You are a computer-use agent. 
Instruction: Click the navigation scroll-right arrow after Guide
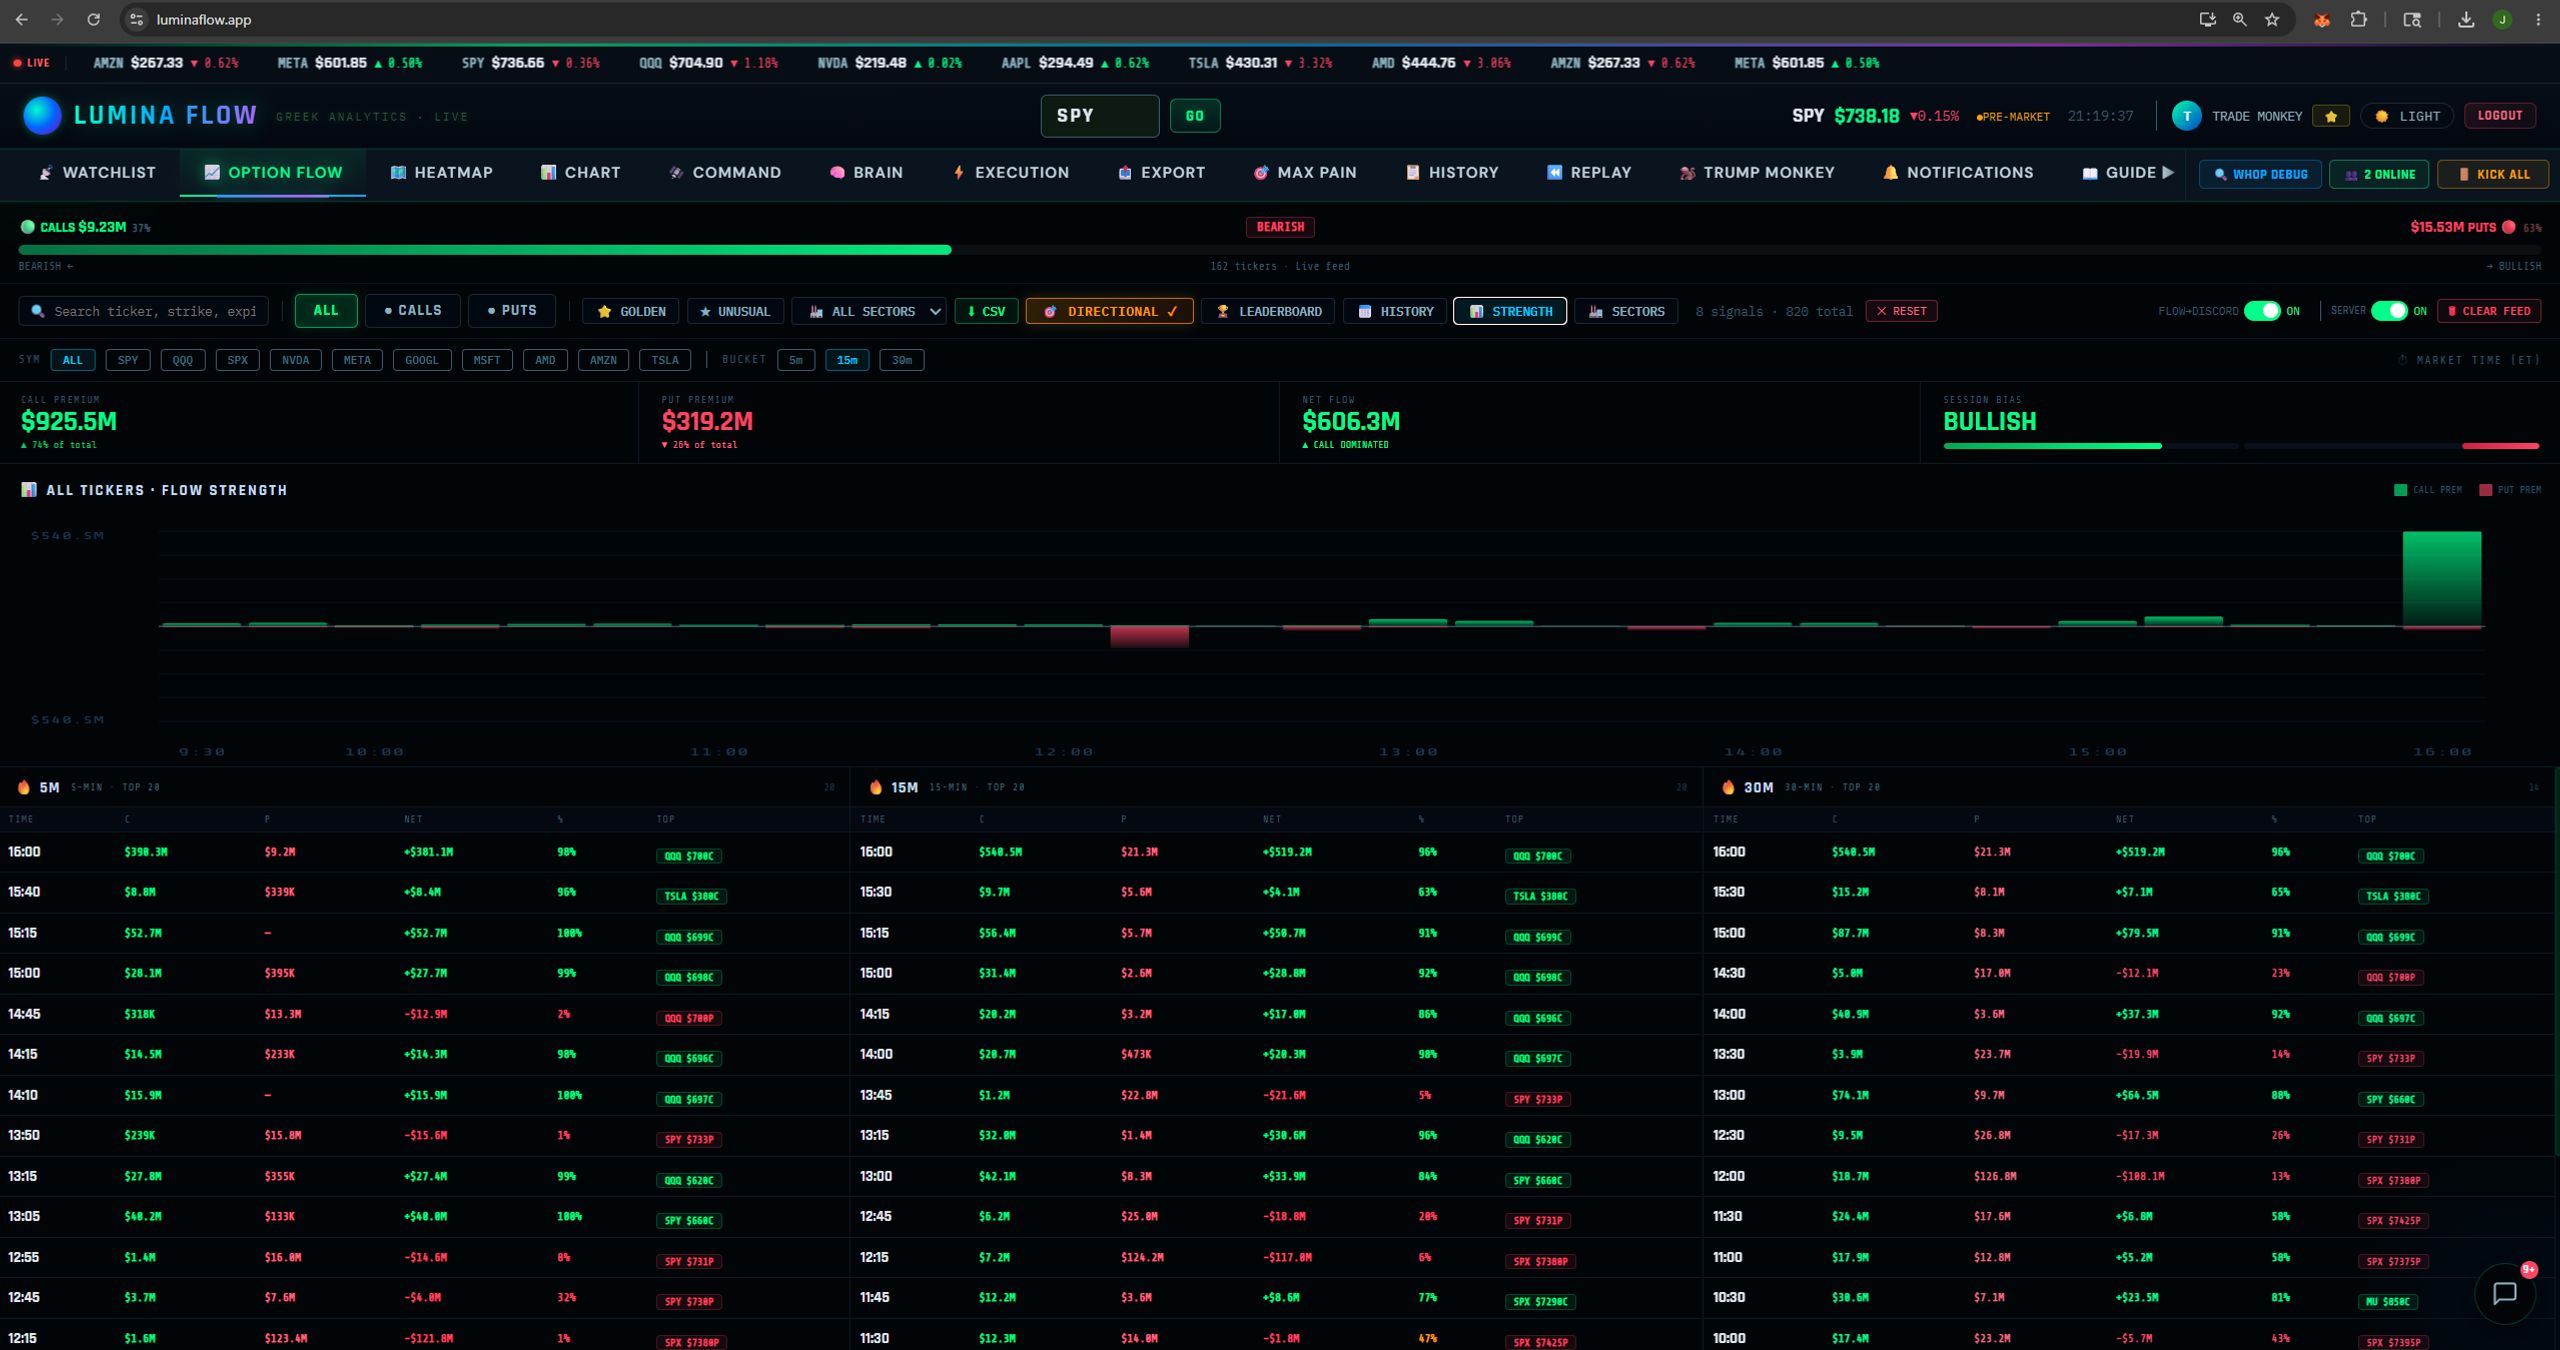(x=2168, y=172)
